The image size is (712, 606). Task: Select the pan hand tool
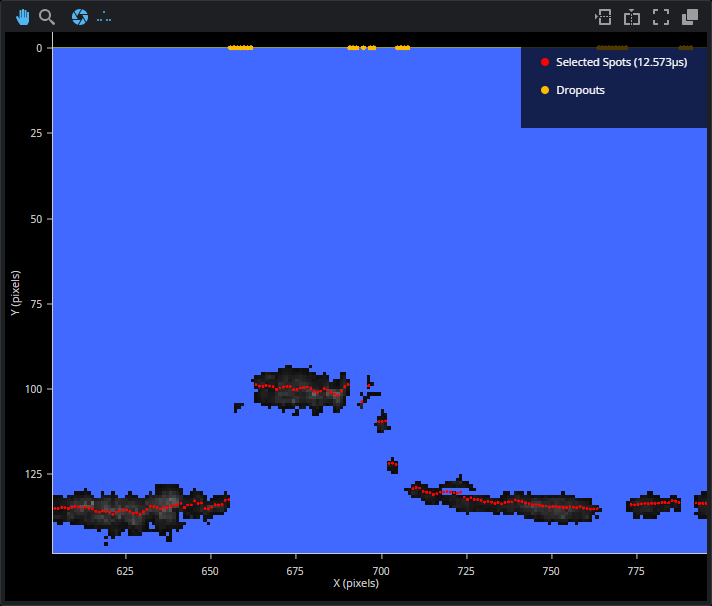point(22,17)
